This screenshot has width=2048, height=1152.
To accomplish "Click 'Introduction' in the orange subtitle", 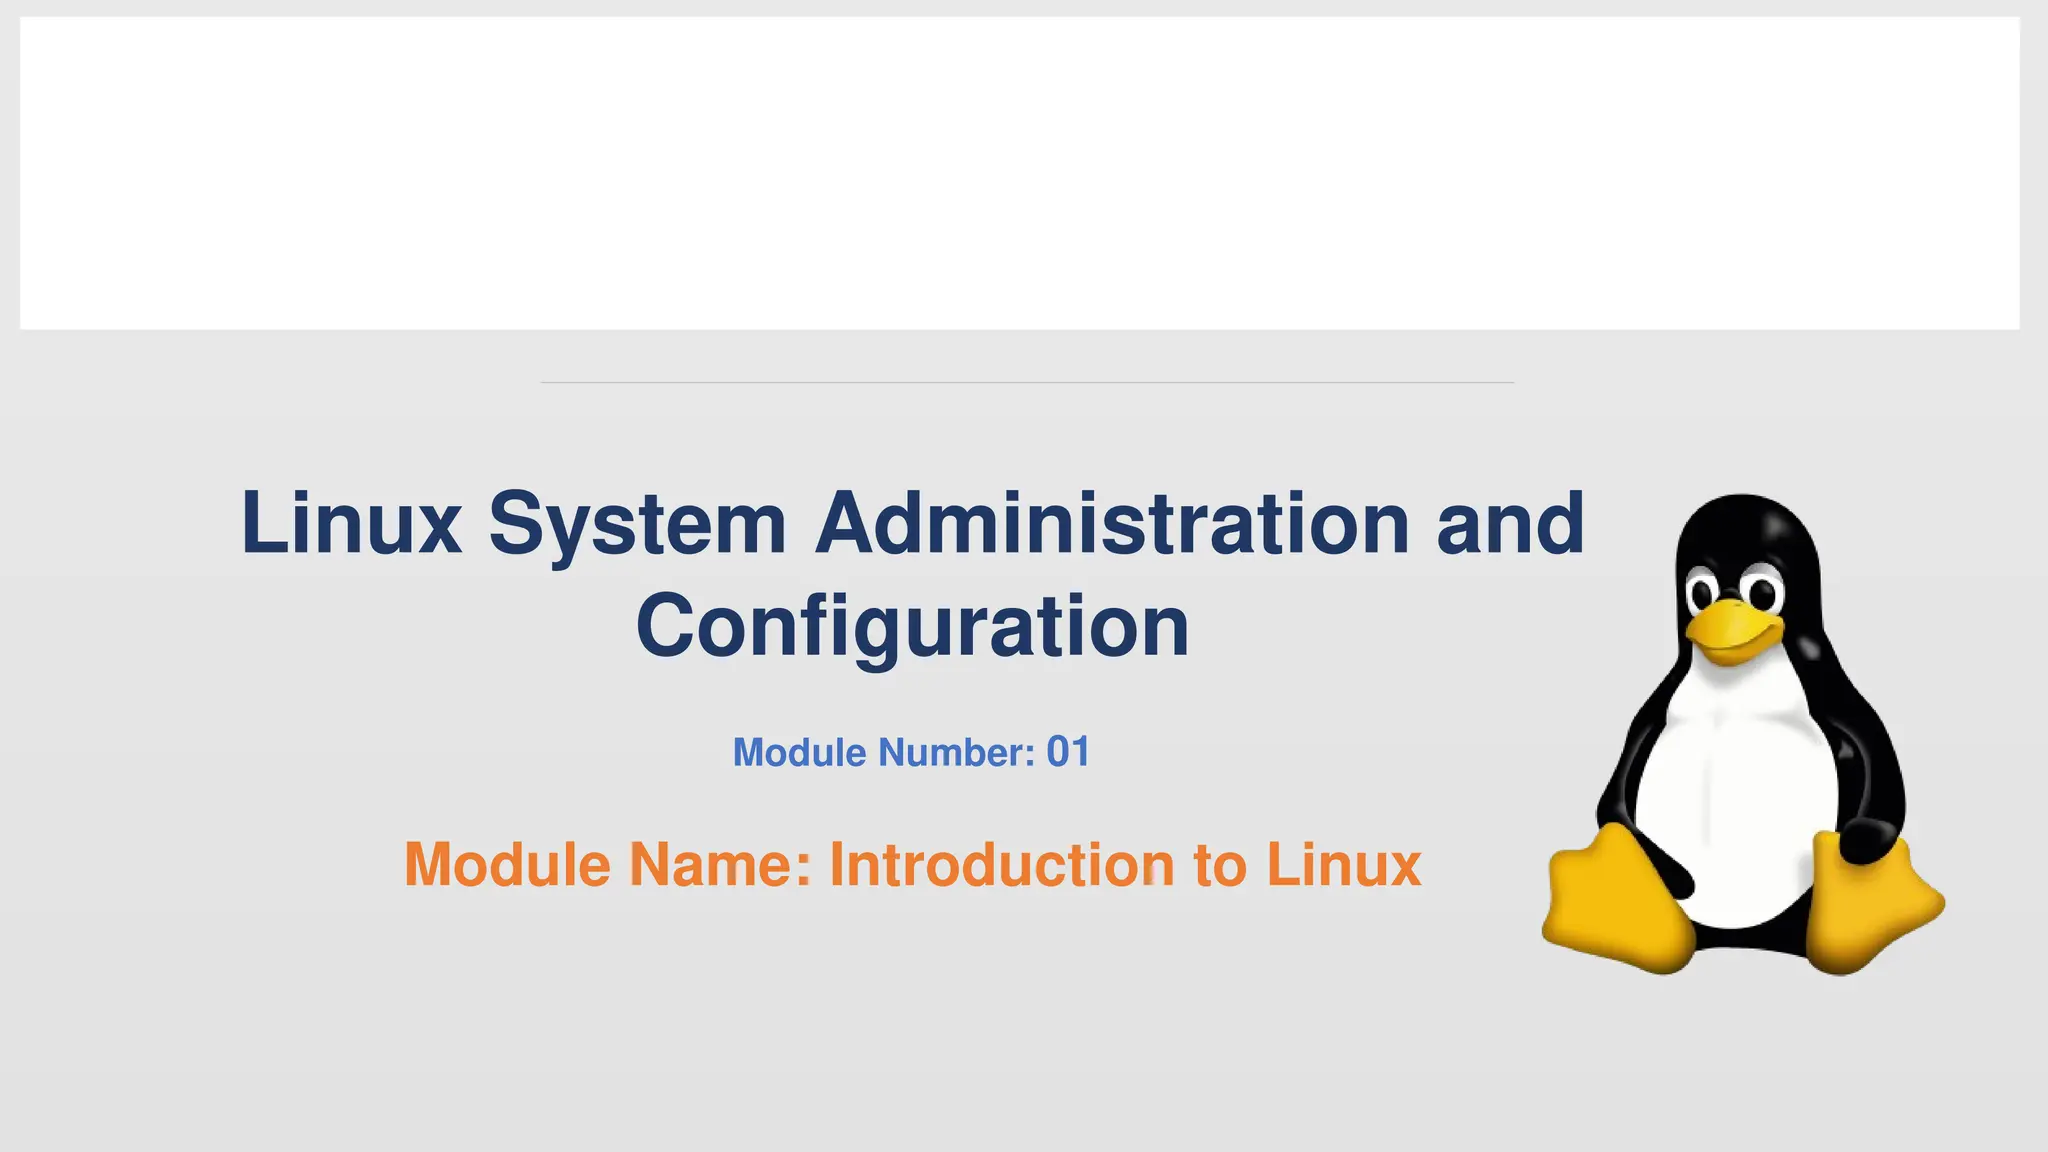I will (1002, 865).
